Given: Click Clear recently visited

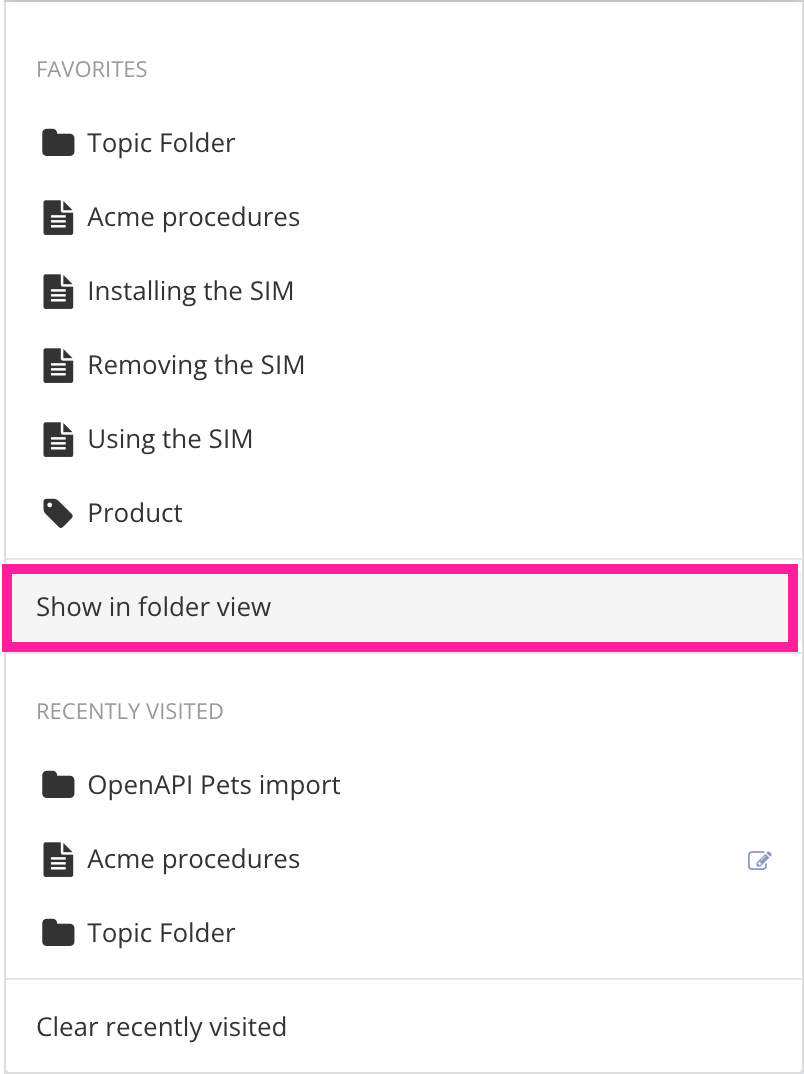Looking at the screenshot, I should [161, 1026].
